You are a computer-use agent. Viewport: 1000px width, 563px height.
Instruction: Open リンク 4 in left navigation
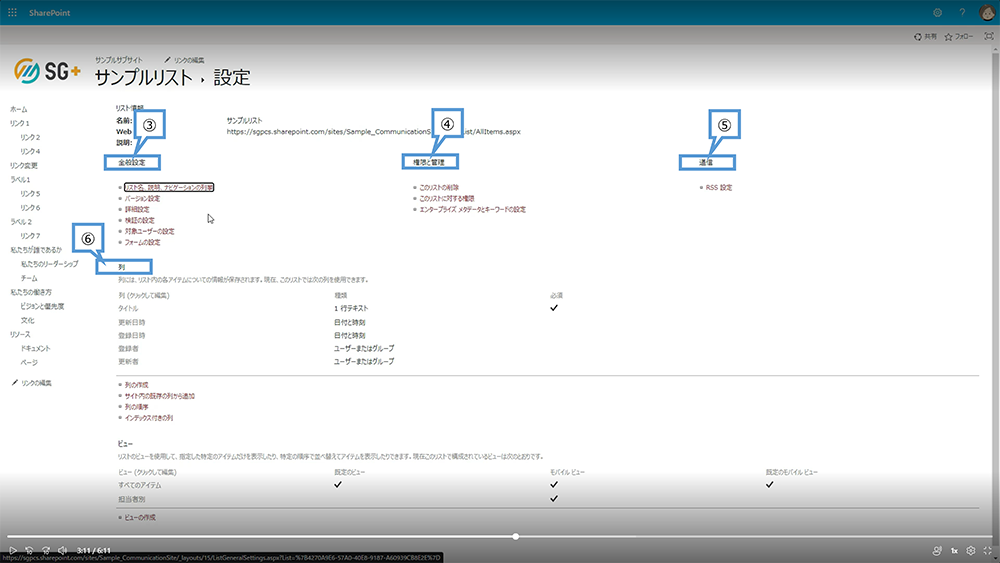point(30,151)
